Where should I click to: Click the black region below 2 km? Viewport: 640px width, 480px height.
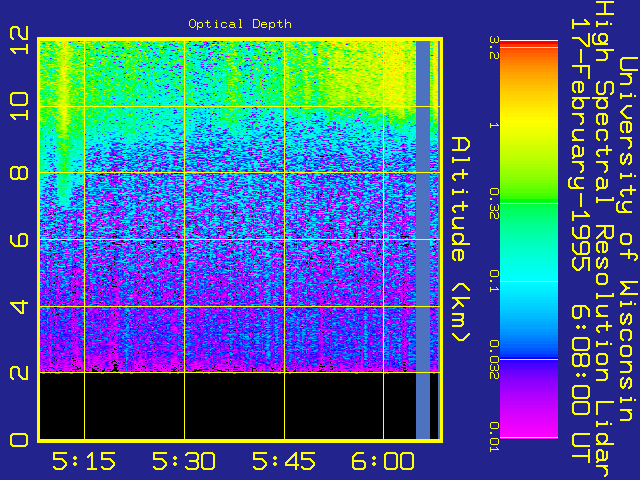(x=227, y=406)
